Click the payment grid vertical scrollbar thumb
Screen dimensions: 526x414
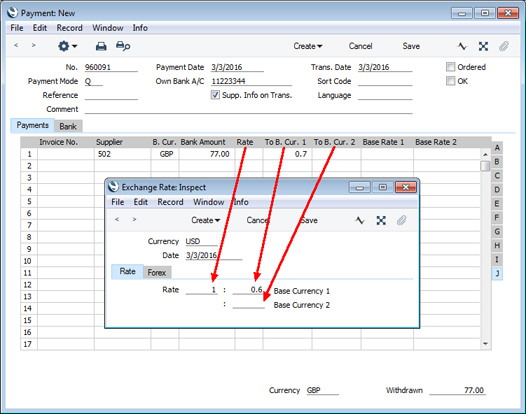(485, 166)
